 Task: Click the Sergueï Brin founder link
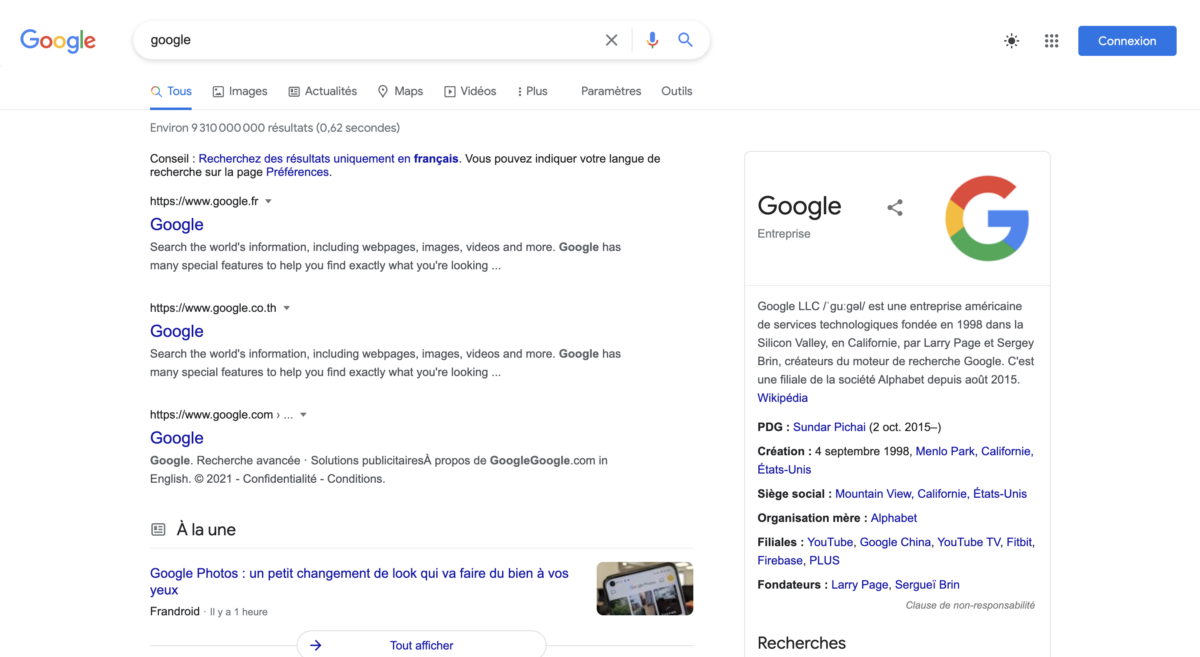tap(925, 585)
